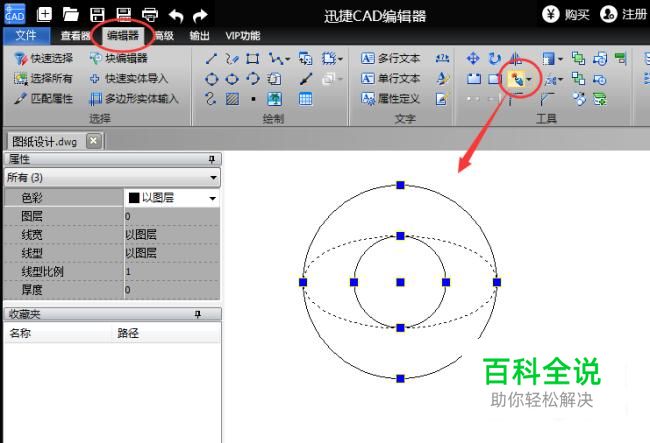Viewport: 650px width, 443px height.
Task: Click the Undo arrow
Action: (176, 16)
